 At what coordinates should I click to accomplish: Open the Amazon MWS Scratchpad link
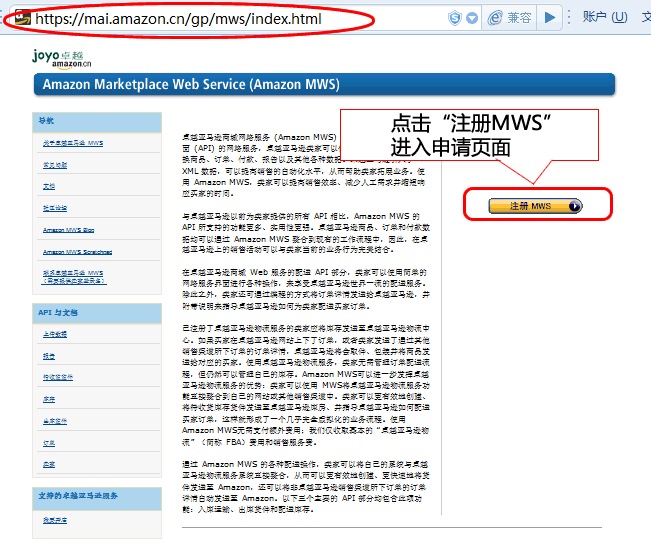pyautogui.click(x=77, y=252)
